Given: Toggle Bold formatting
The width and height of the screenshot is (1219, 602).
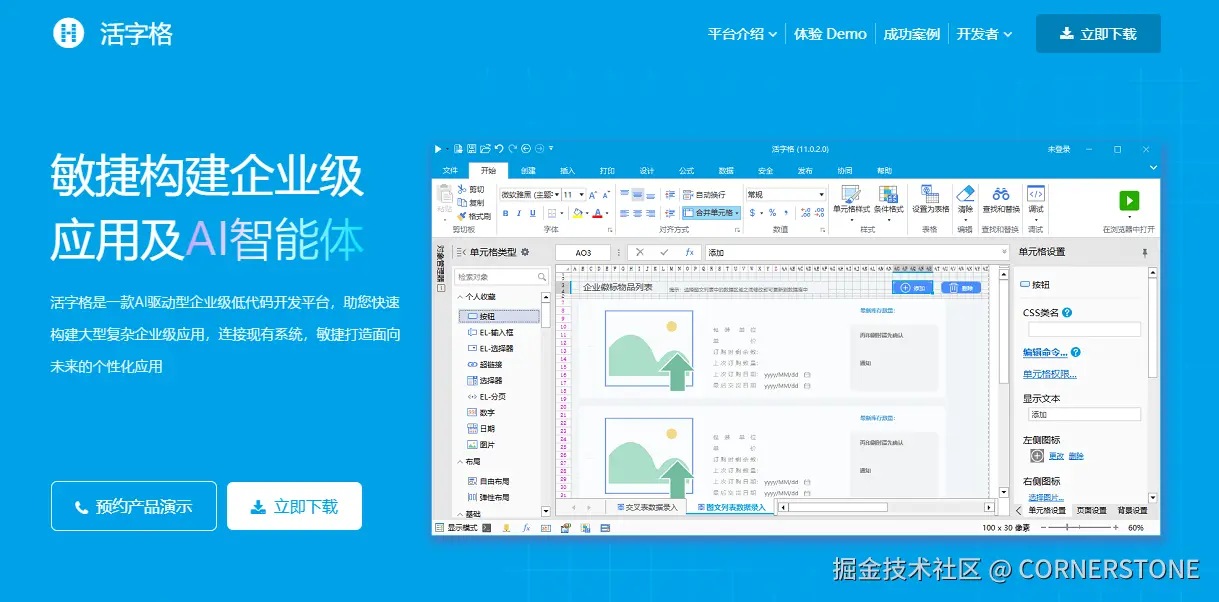Looking at the screenshot, I should (x=505, y=213).
